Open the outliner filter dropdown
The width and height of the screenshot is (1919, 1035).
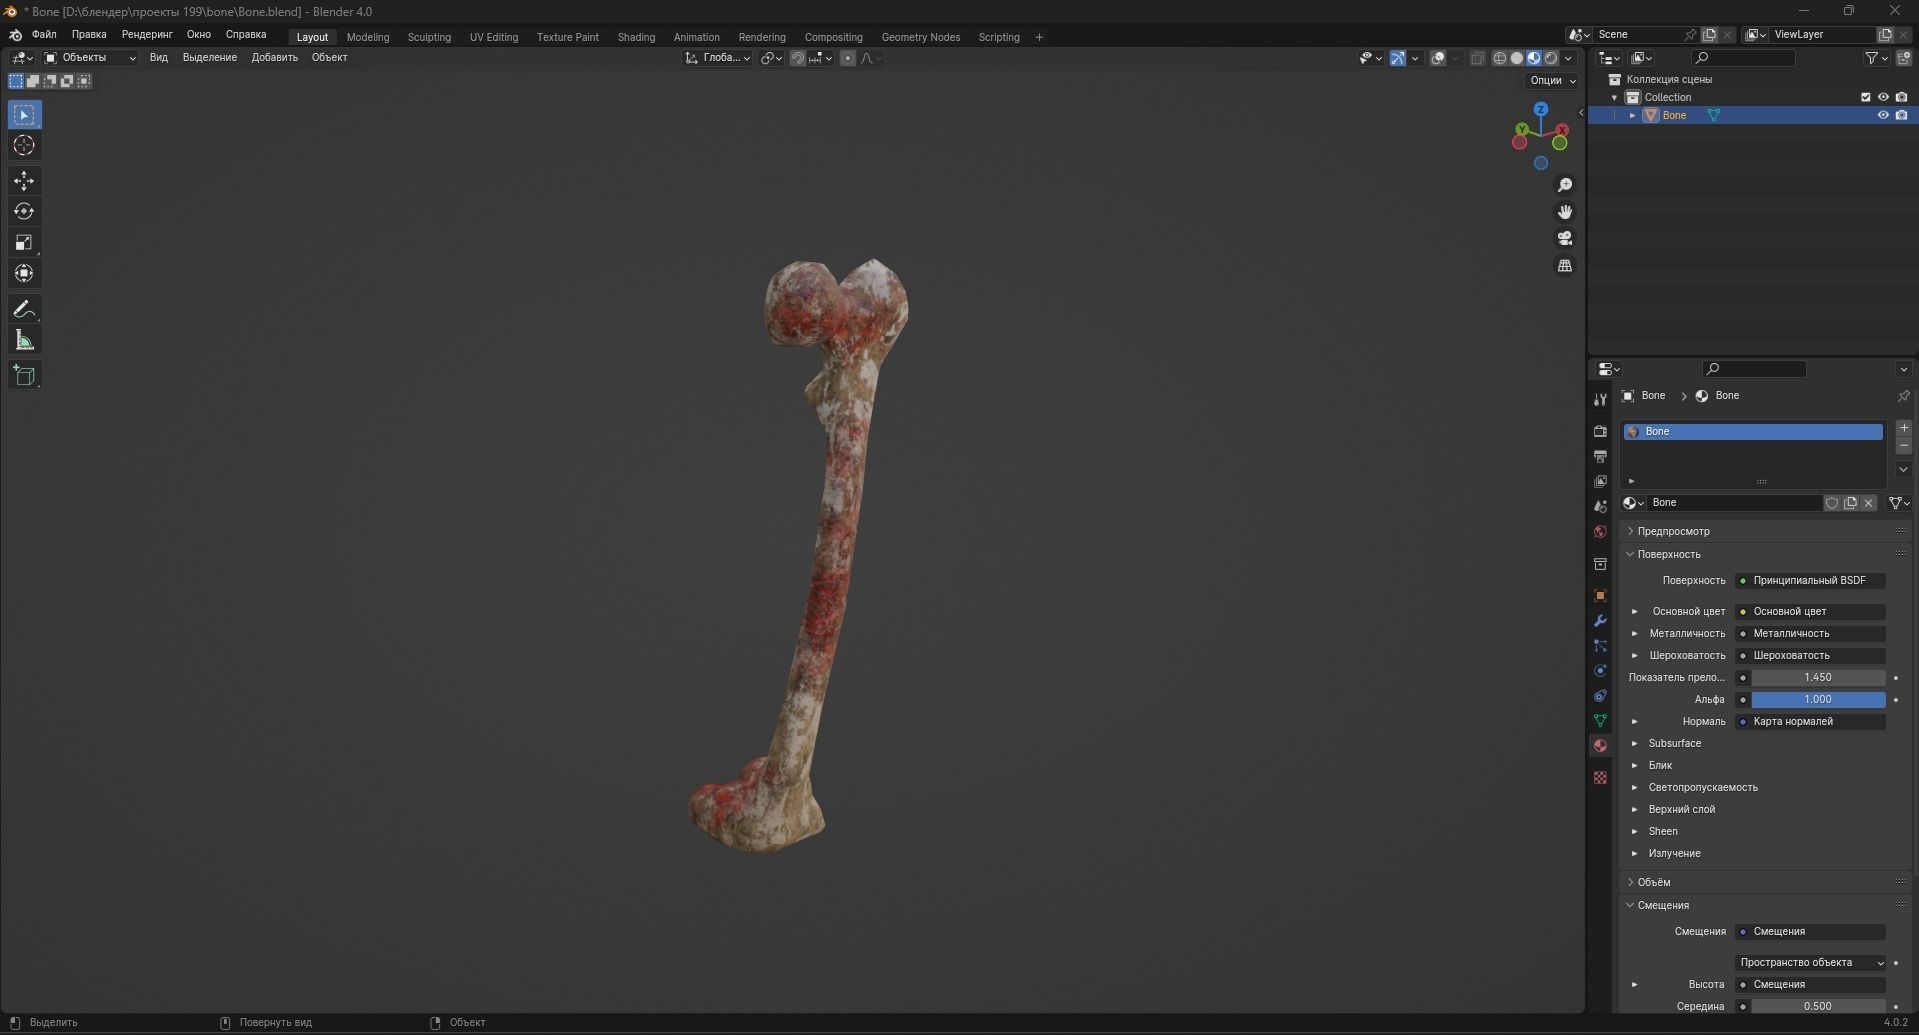(1877, 58)
